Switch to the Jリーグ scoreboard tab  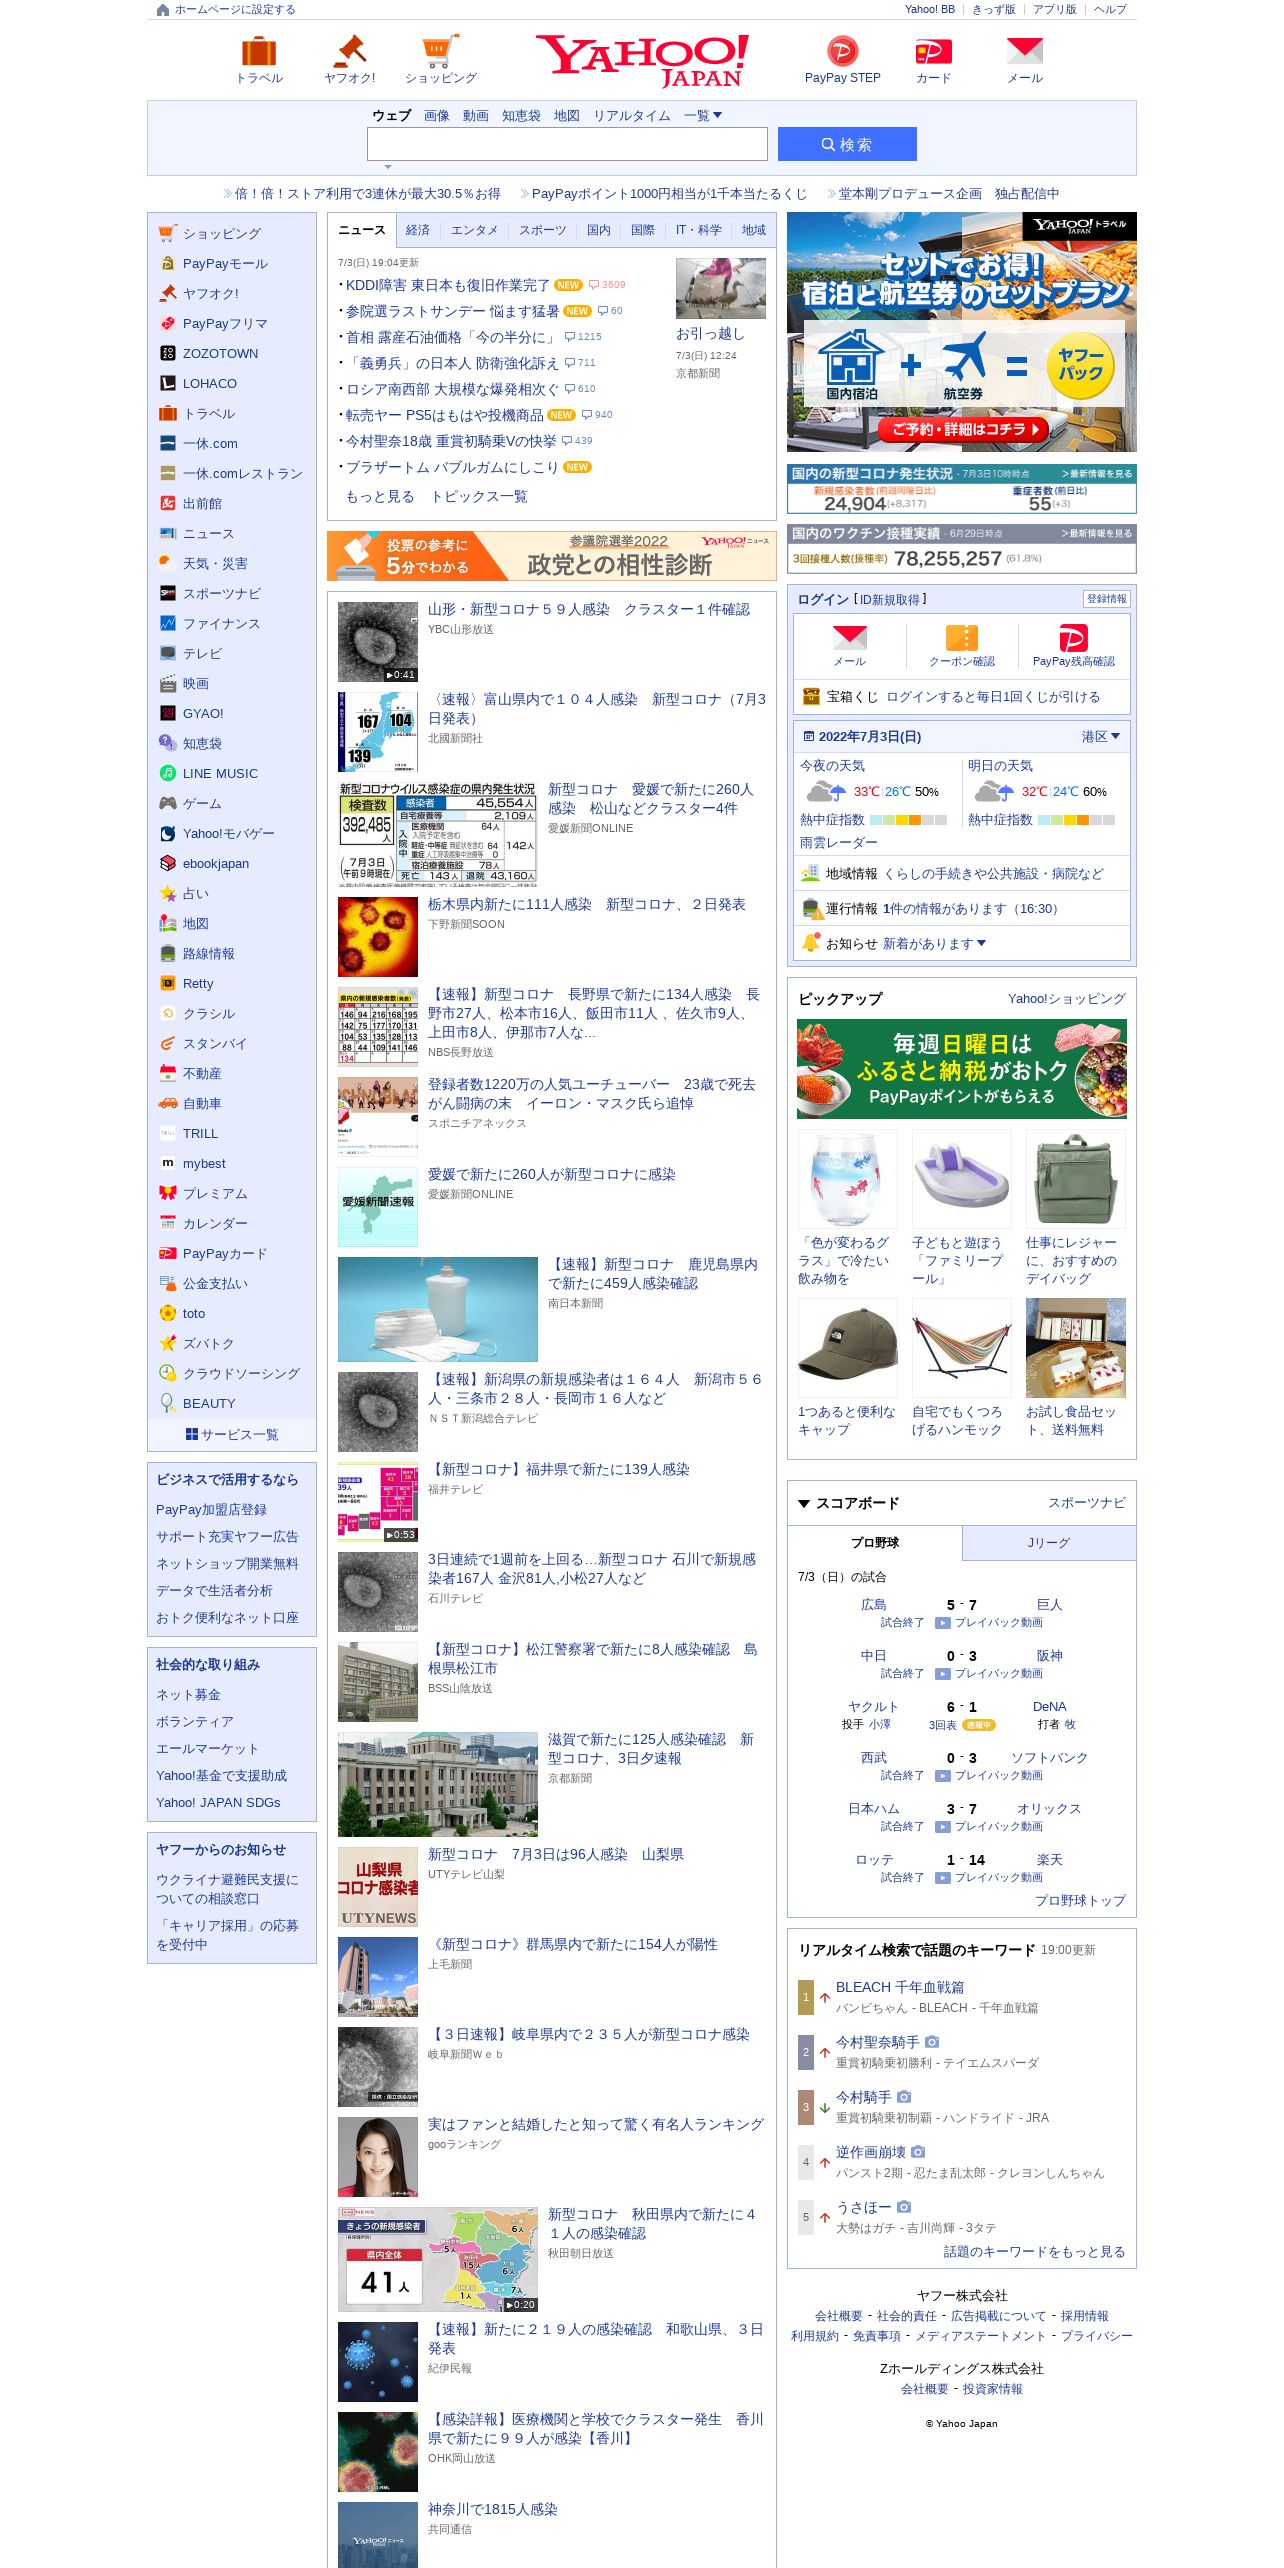pyautogui.click(x=1049, y=1543)
